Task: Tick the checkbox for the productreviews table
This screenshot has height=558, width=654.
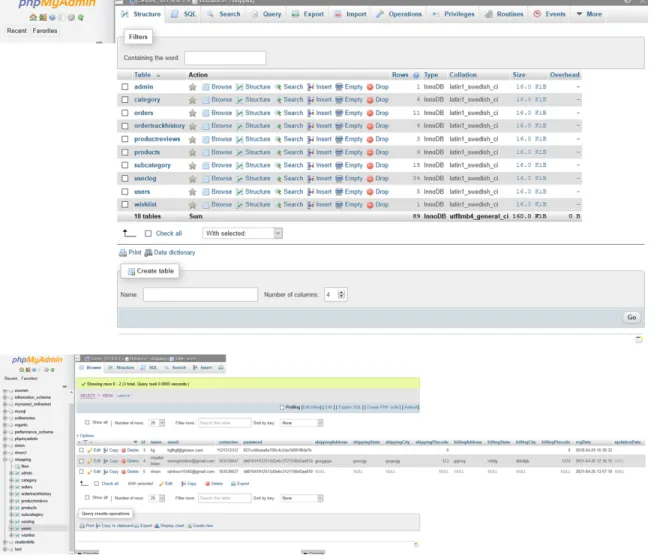Action: [x=125, y=139]
